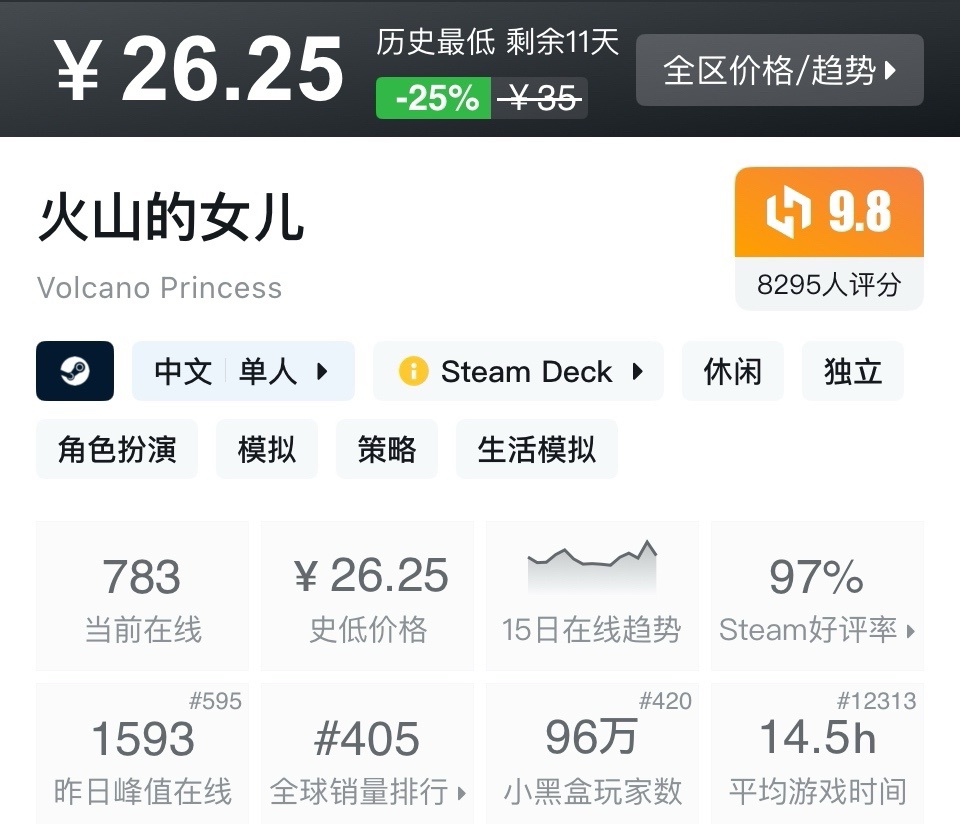Viewport: 960px width, 824px height.
Task: Click the Xiaoheihe score logo icon
Action: (788, 213)
